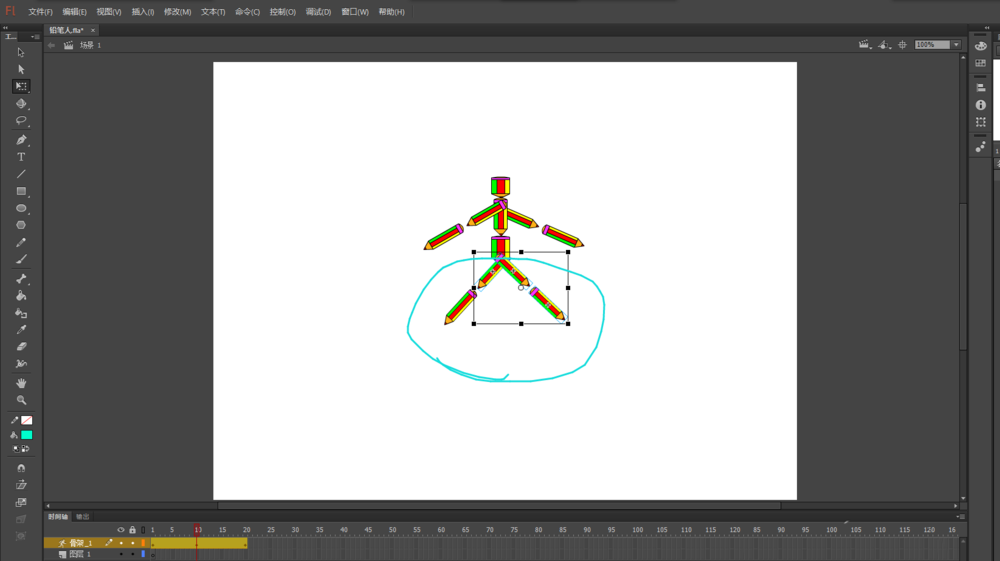The image size is (1000, 561).
Task: Open the 文本(T) menu
Action: coord(213,12)
